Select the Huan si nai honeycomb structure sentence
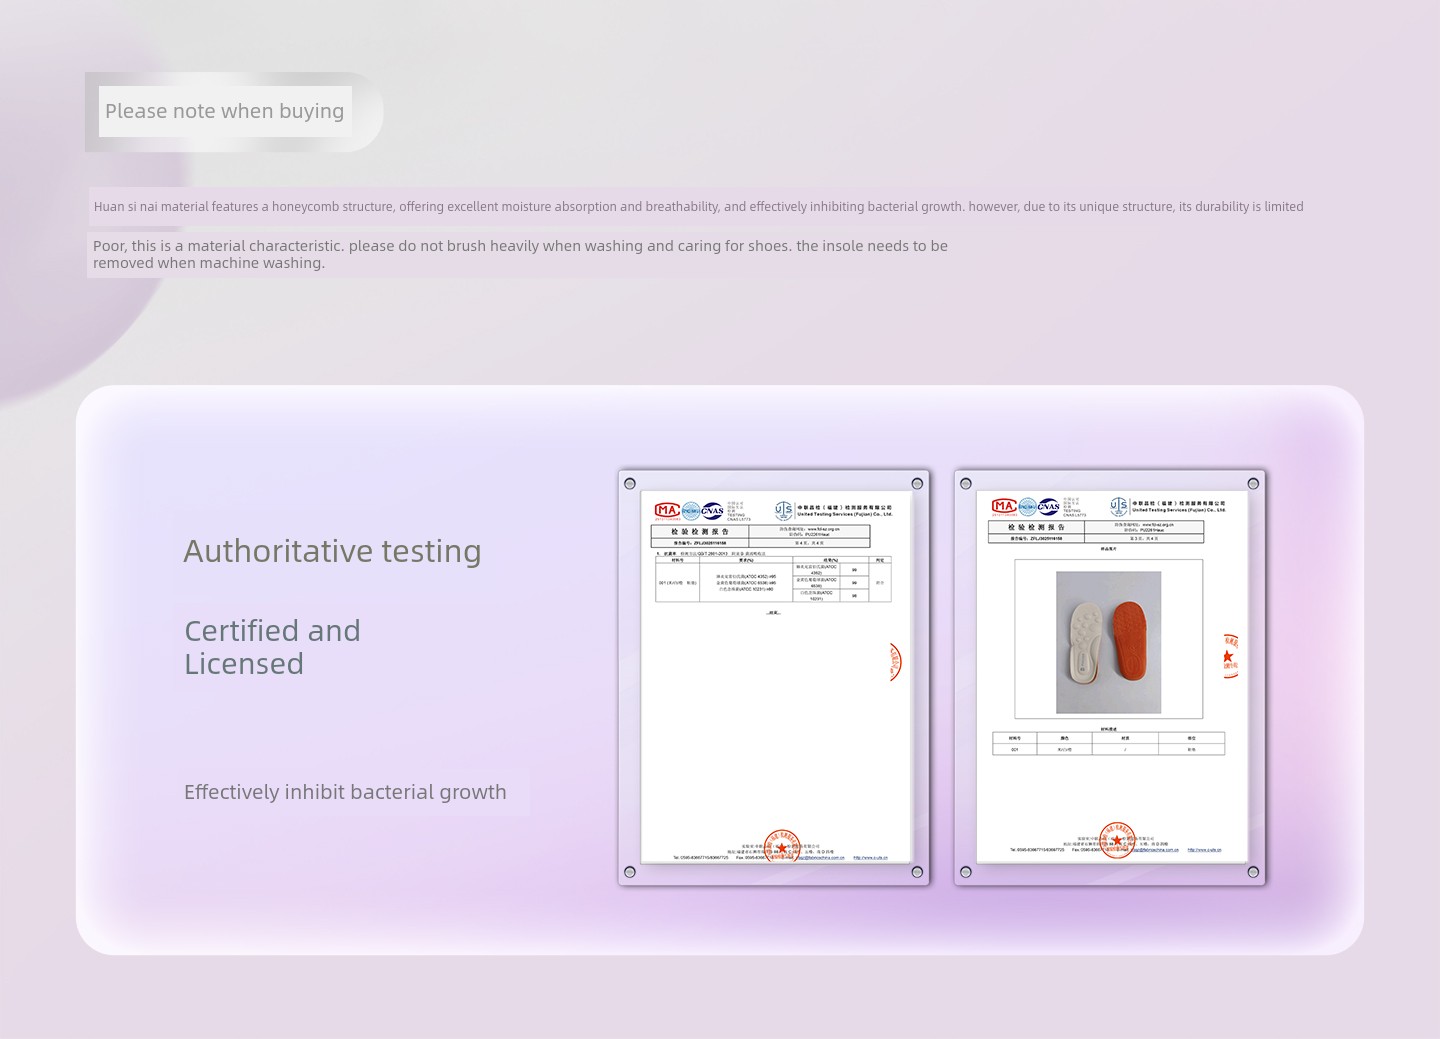The height and width of the screenshot is (1039, 1440). click(698, 207)
